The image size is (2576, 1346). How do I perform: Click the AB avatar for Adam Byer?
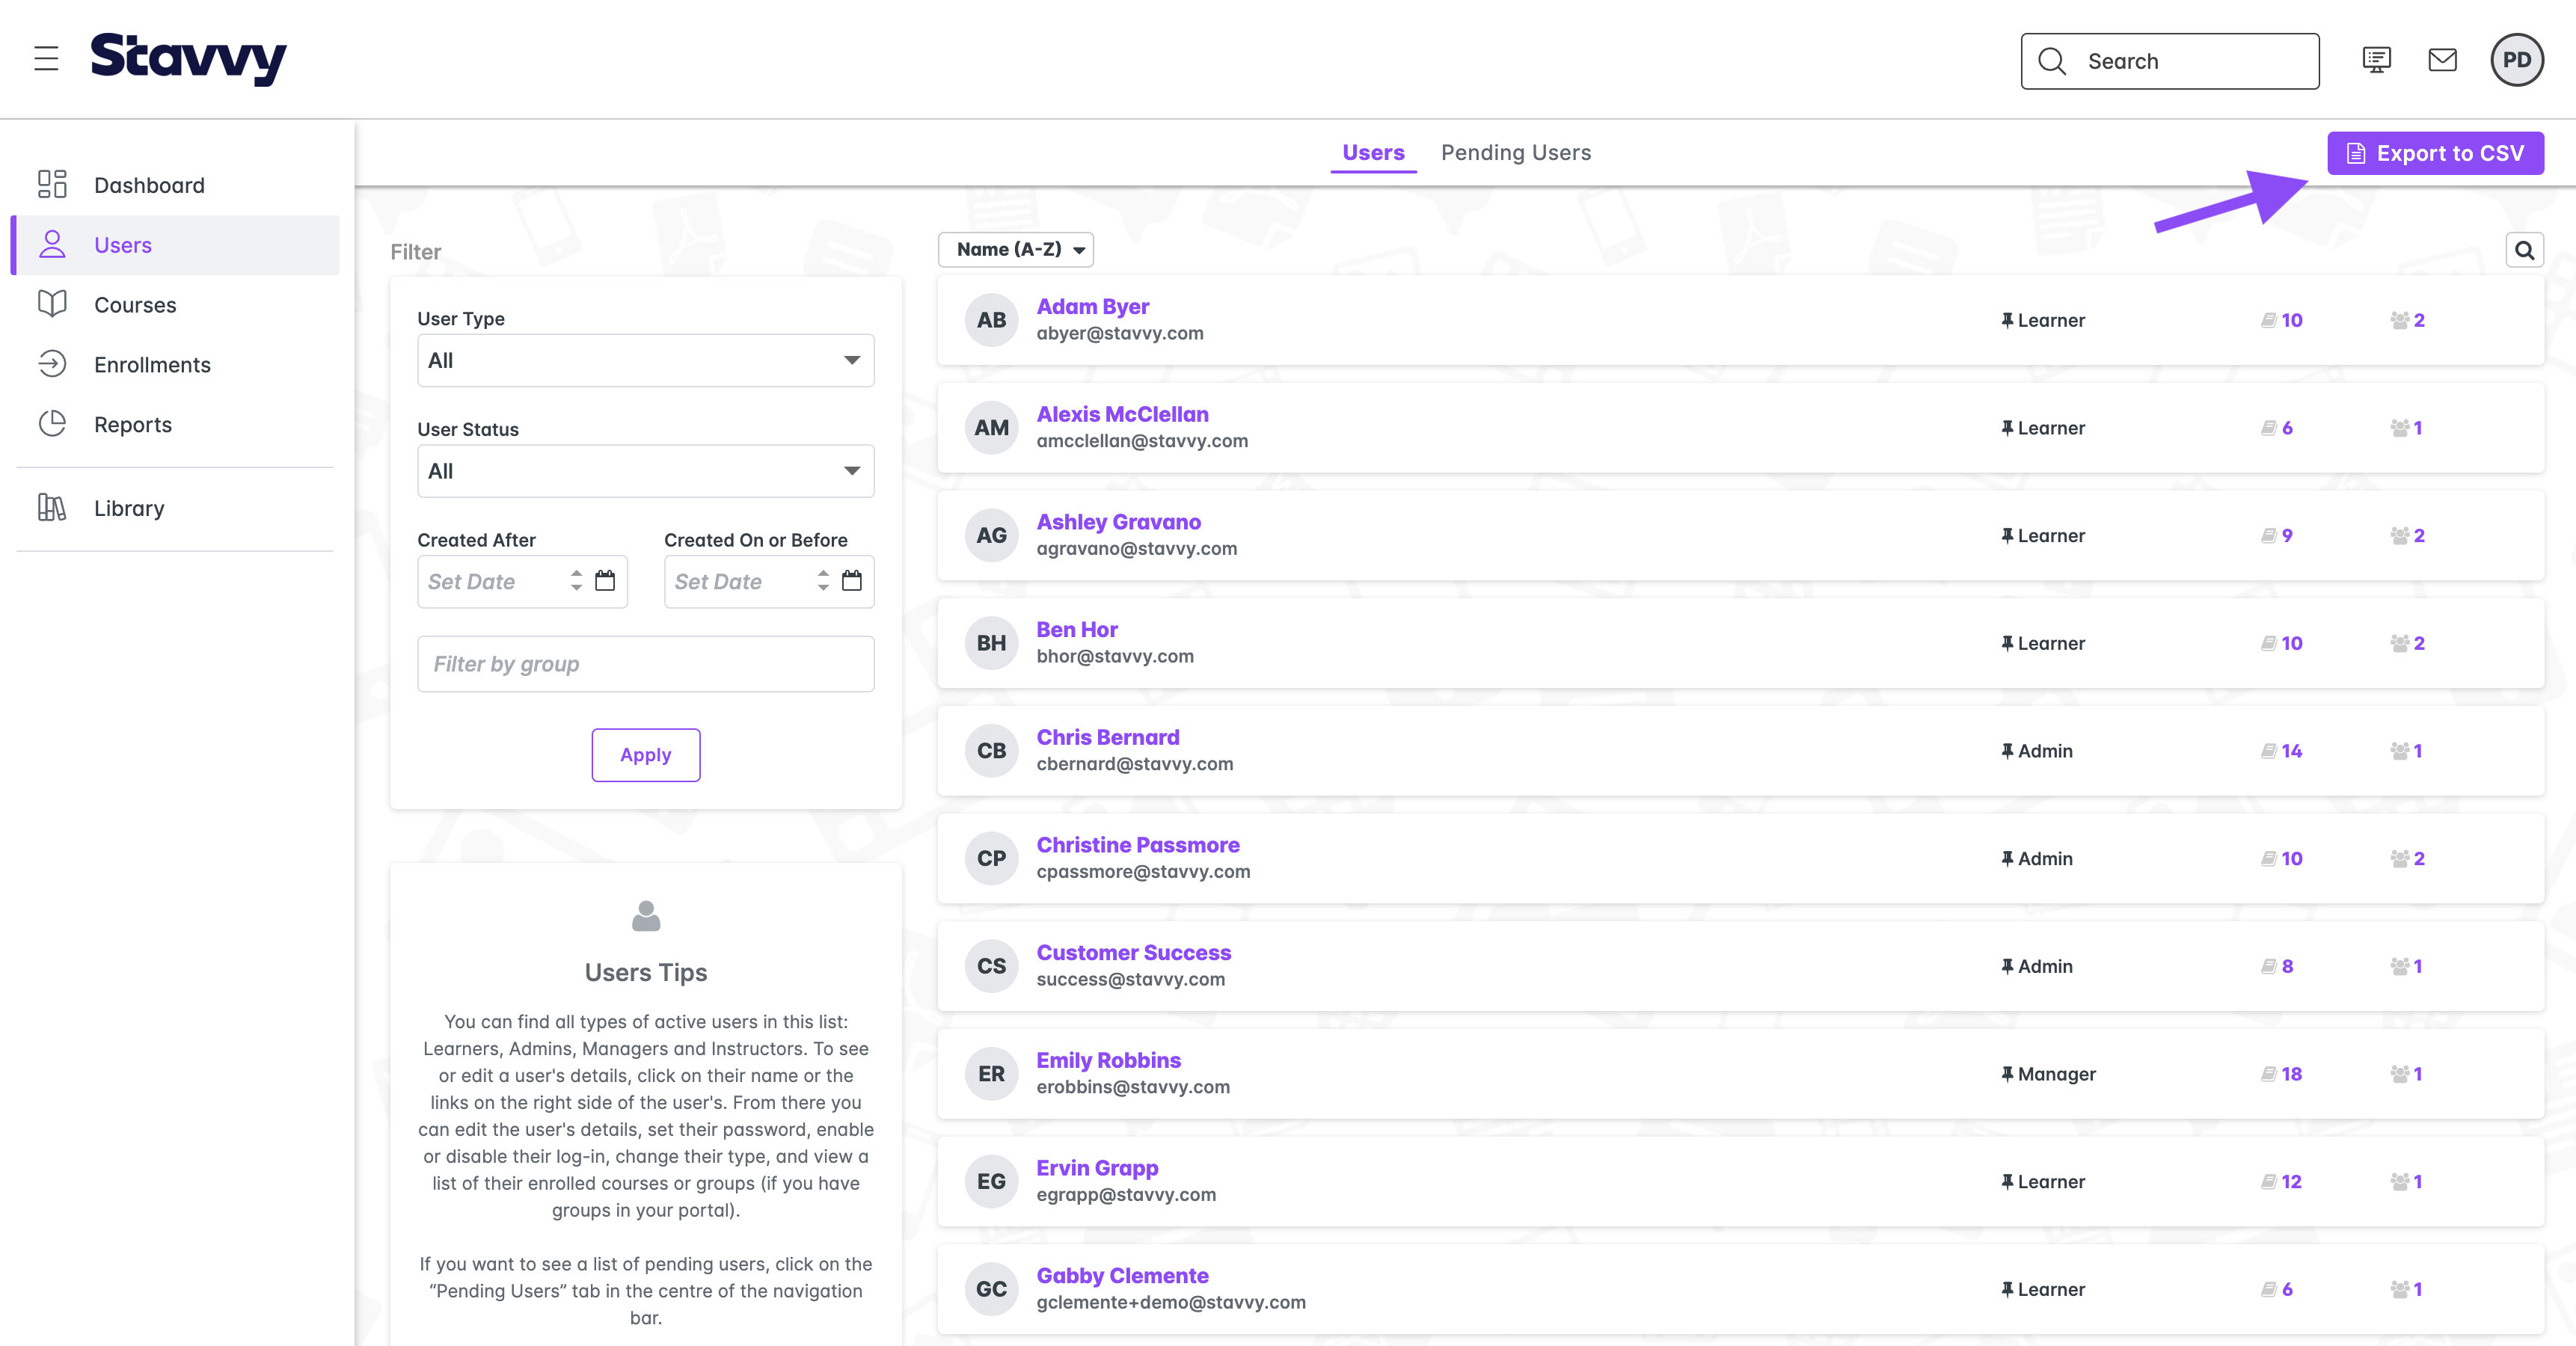coord(991,320)
